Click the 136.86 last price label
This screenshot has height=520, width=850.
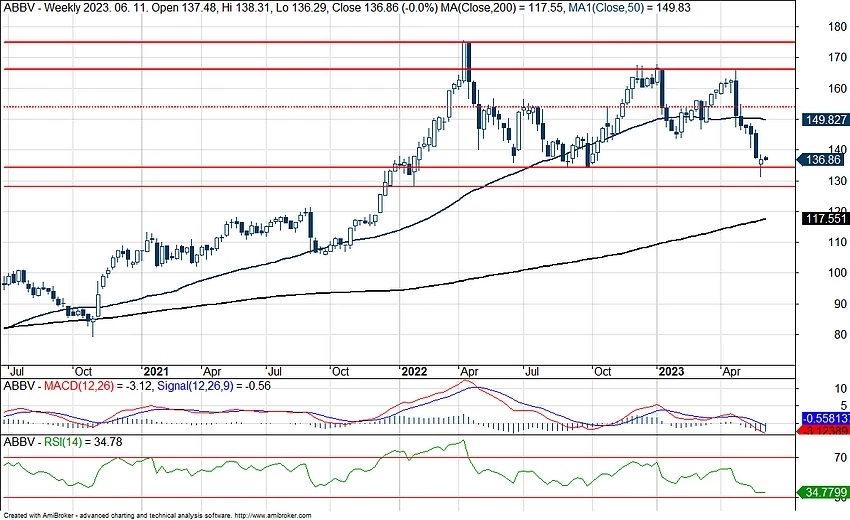point(822,159)
